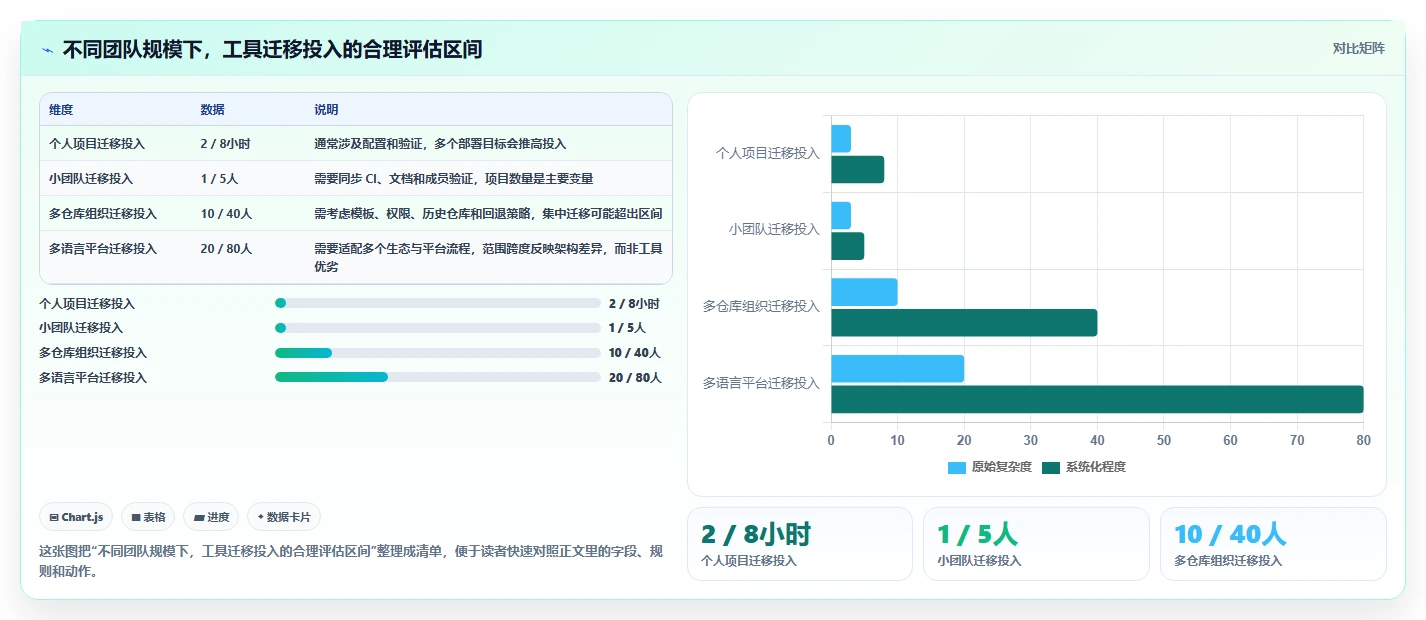Viewport: 1426px width, 620px height.
Task: Click the 数据 column header
Action: 212,109
